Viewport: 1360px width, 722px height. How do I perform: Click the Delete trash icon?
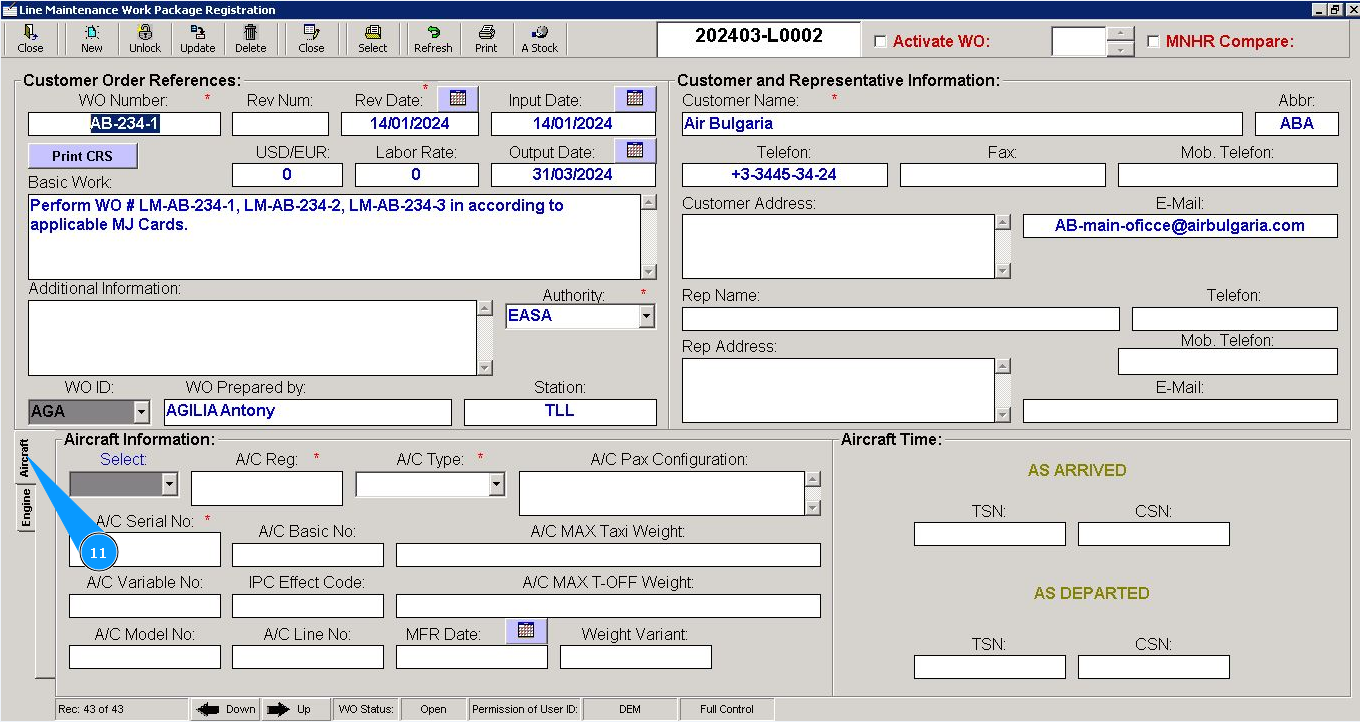[250, 38]
